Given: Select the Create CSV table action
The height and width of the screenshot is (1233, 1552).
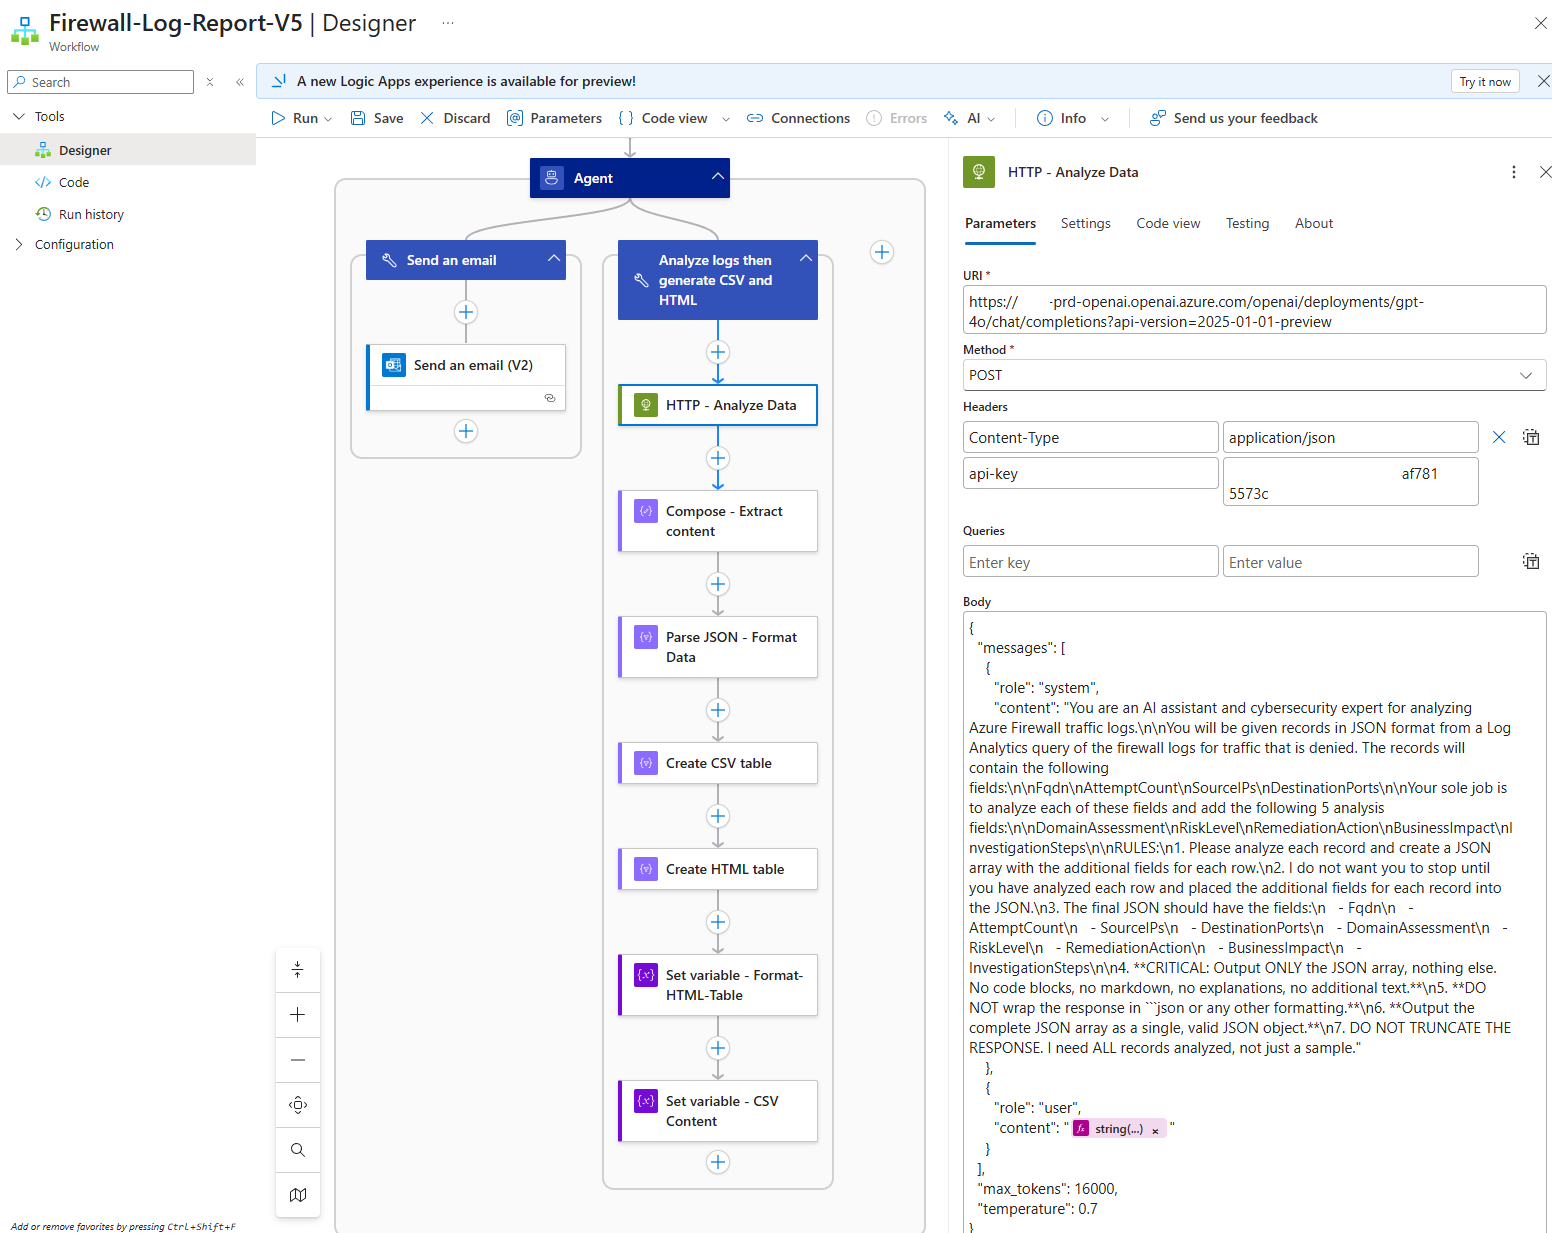Looking at the screenshot, I should (x=718, y=763).
